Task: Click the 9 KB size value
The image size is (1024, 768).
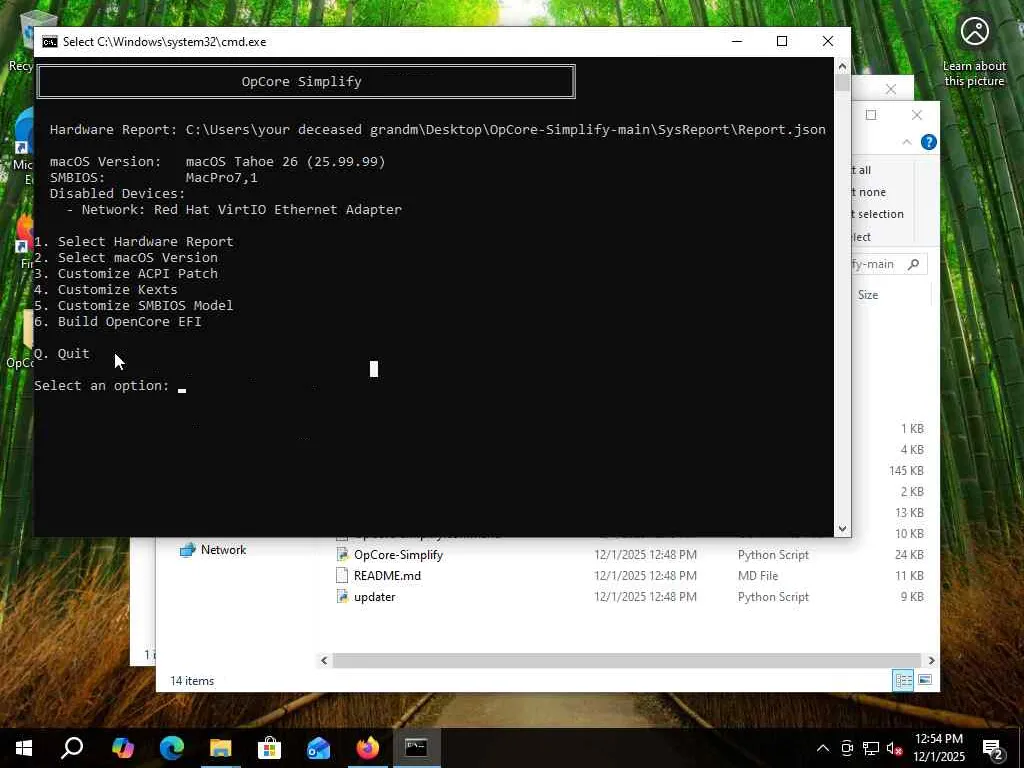Action: pos(912,596)
